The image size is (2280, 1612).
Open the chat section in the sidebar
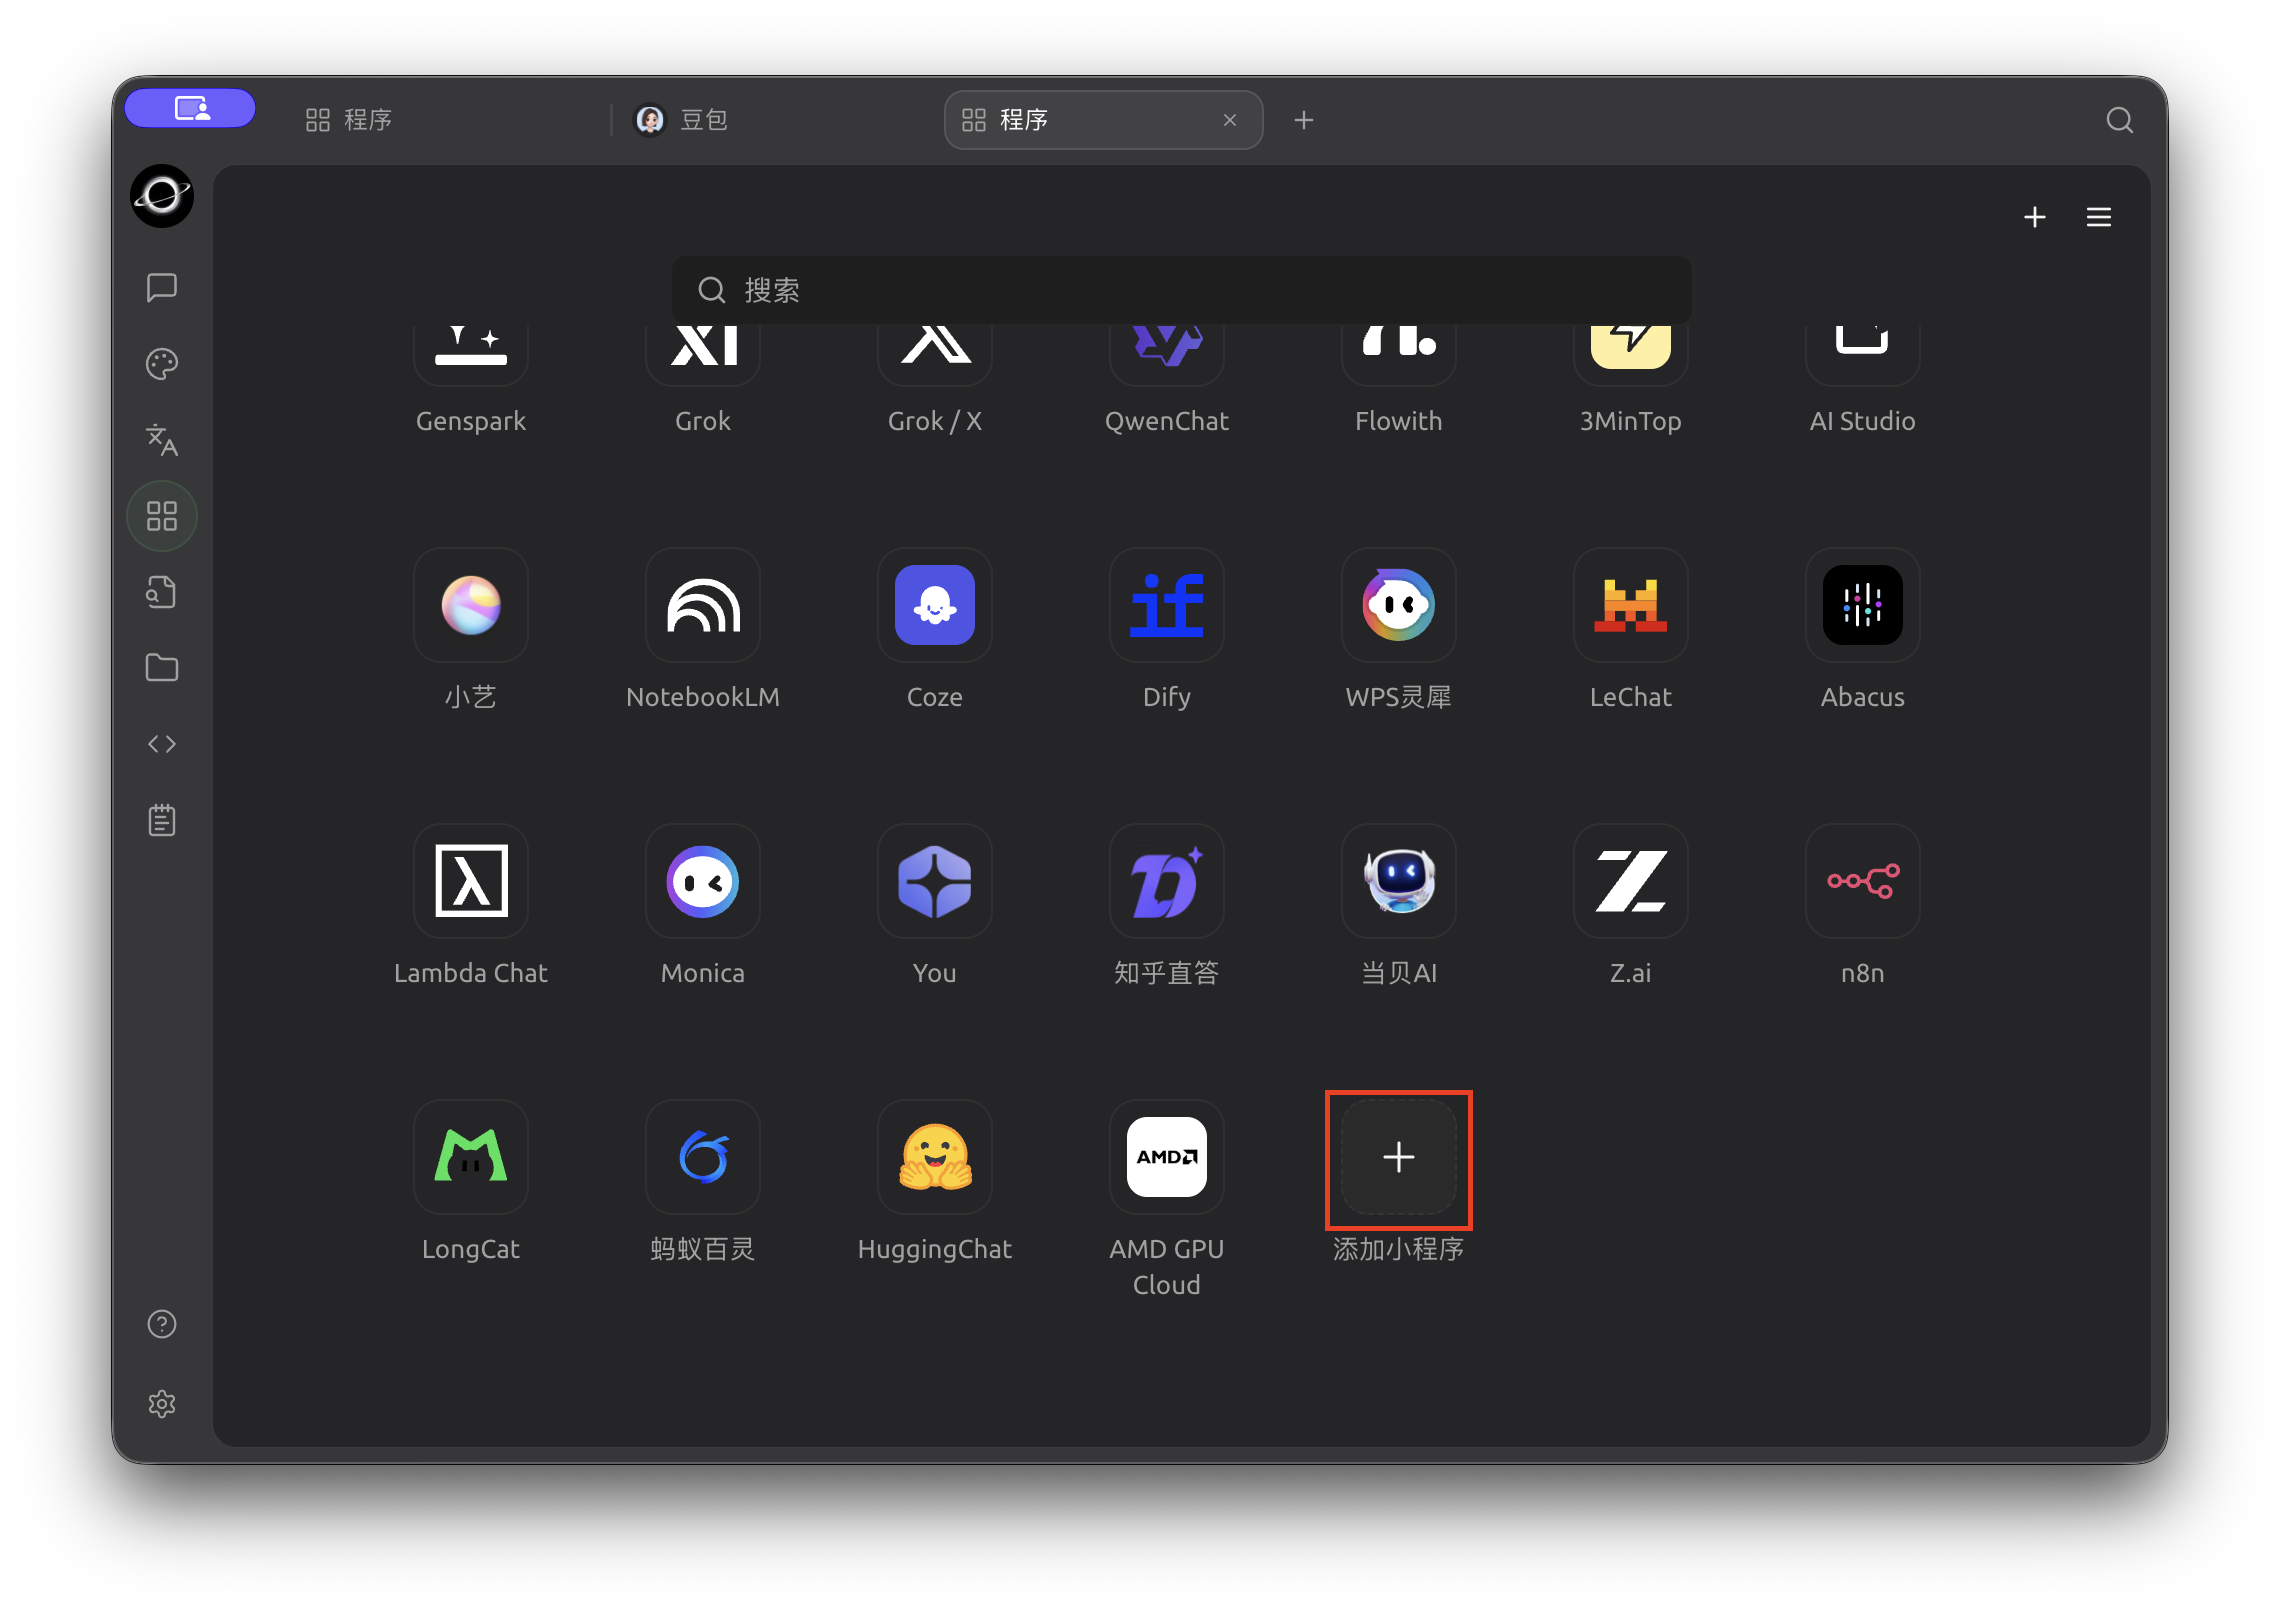[162, 288]
